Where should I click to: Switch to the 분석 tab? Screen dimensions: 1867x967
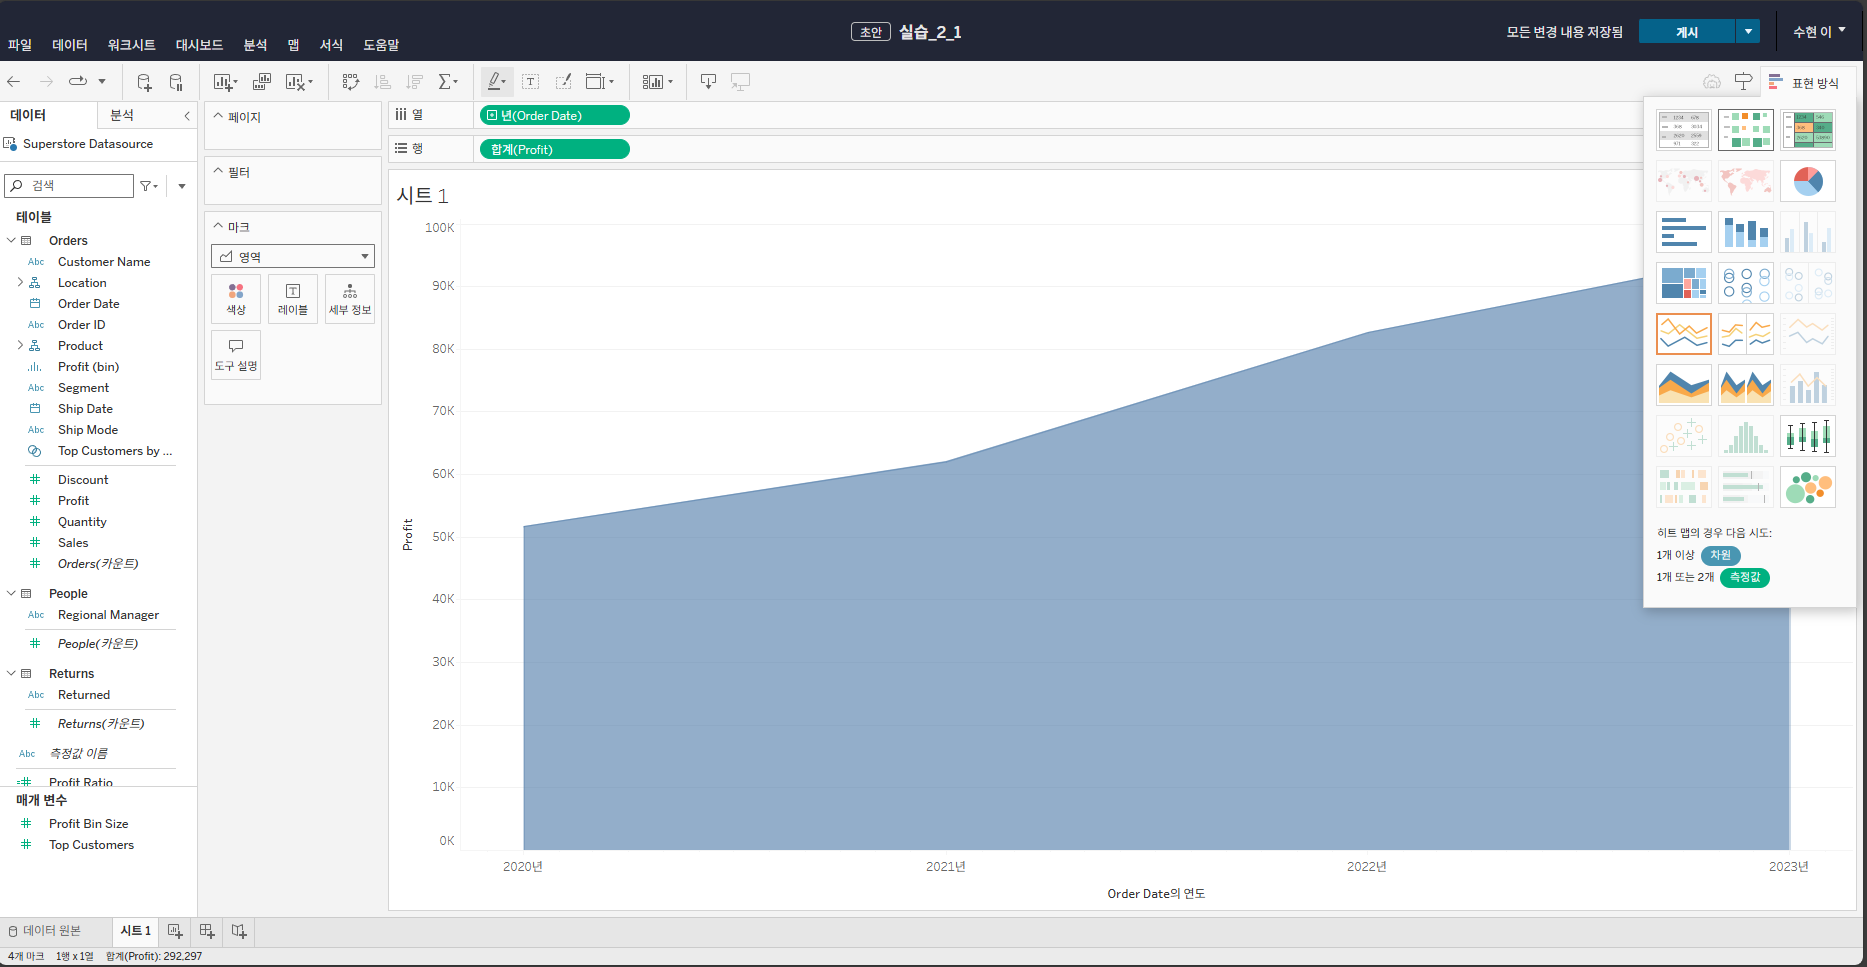122,116
